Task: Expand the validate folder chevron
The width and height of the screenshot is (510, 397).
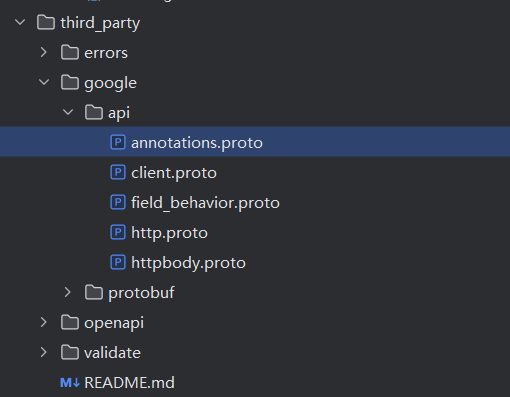Action: [x=44, y=352]
